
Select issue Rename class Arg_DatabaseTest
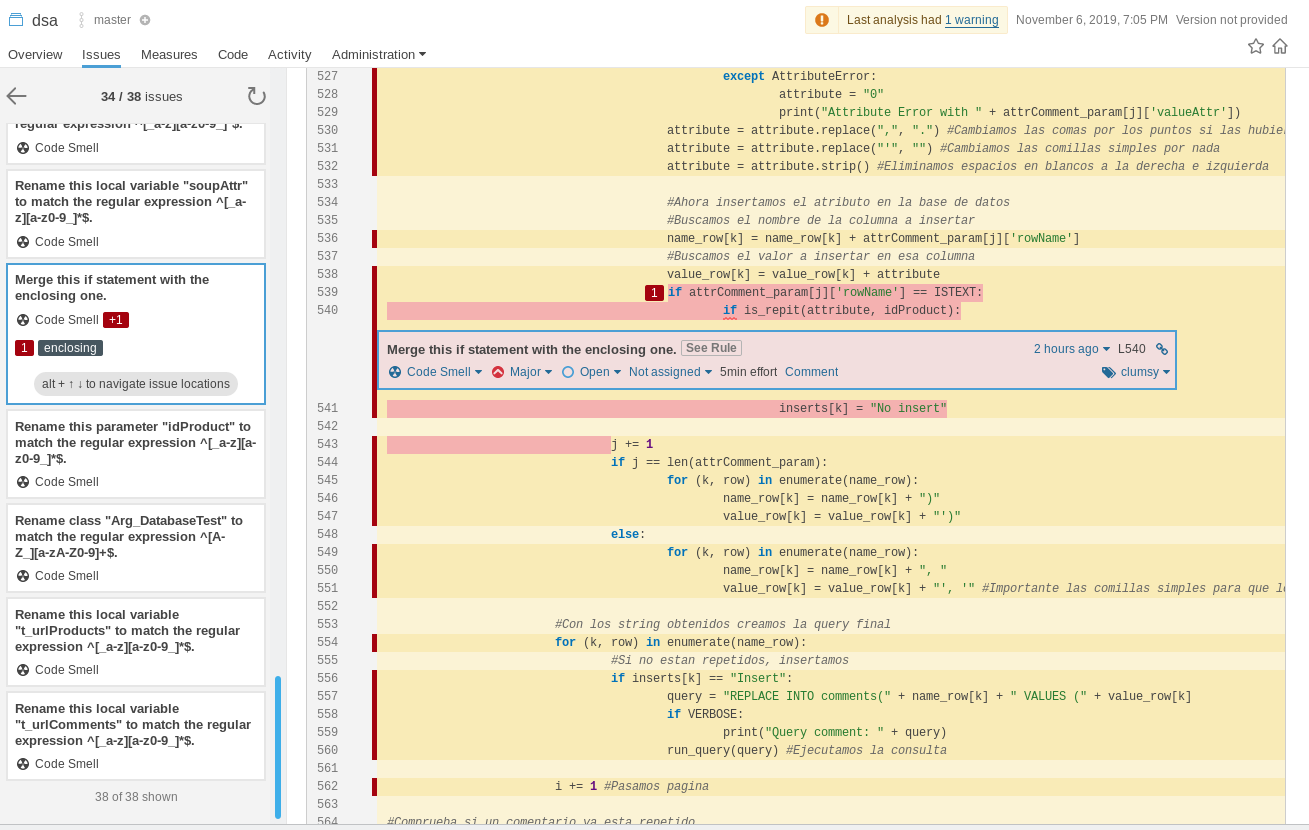coord(136,548)
